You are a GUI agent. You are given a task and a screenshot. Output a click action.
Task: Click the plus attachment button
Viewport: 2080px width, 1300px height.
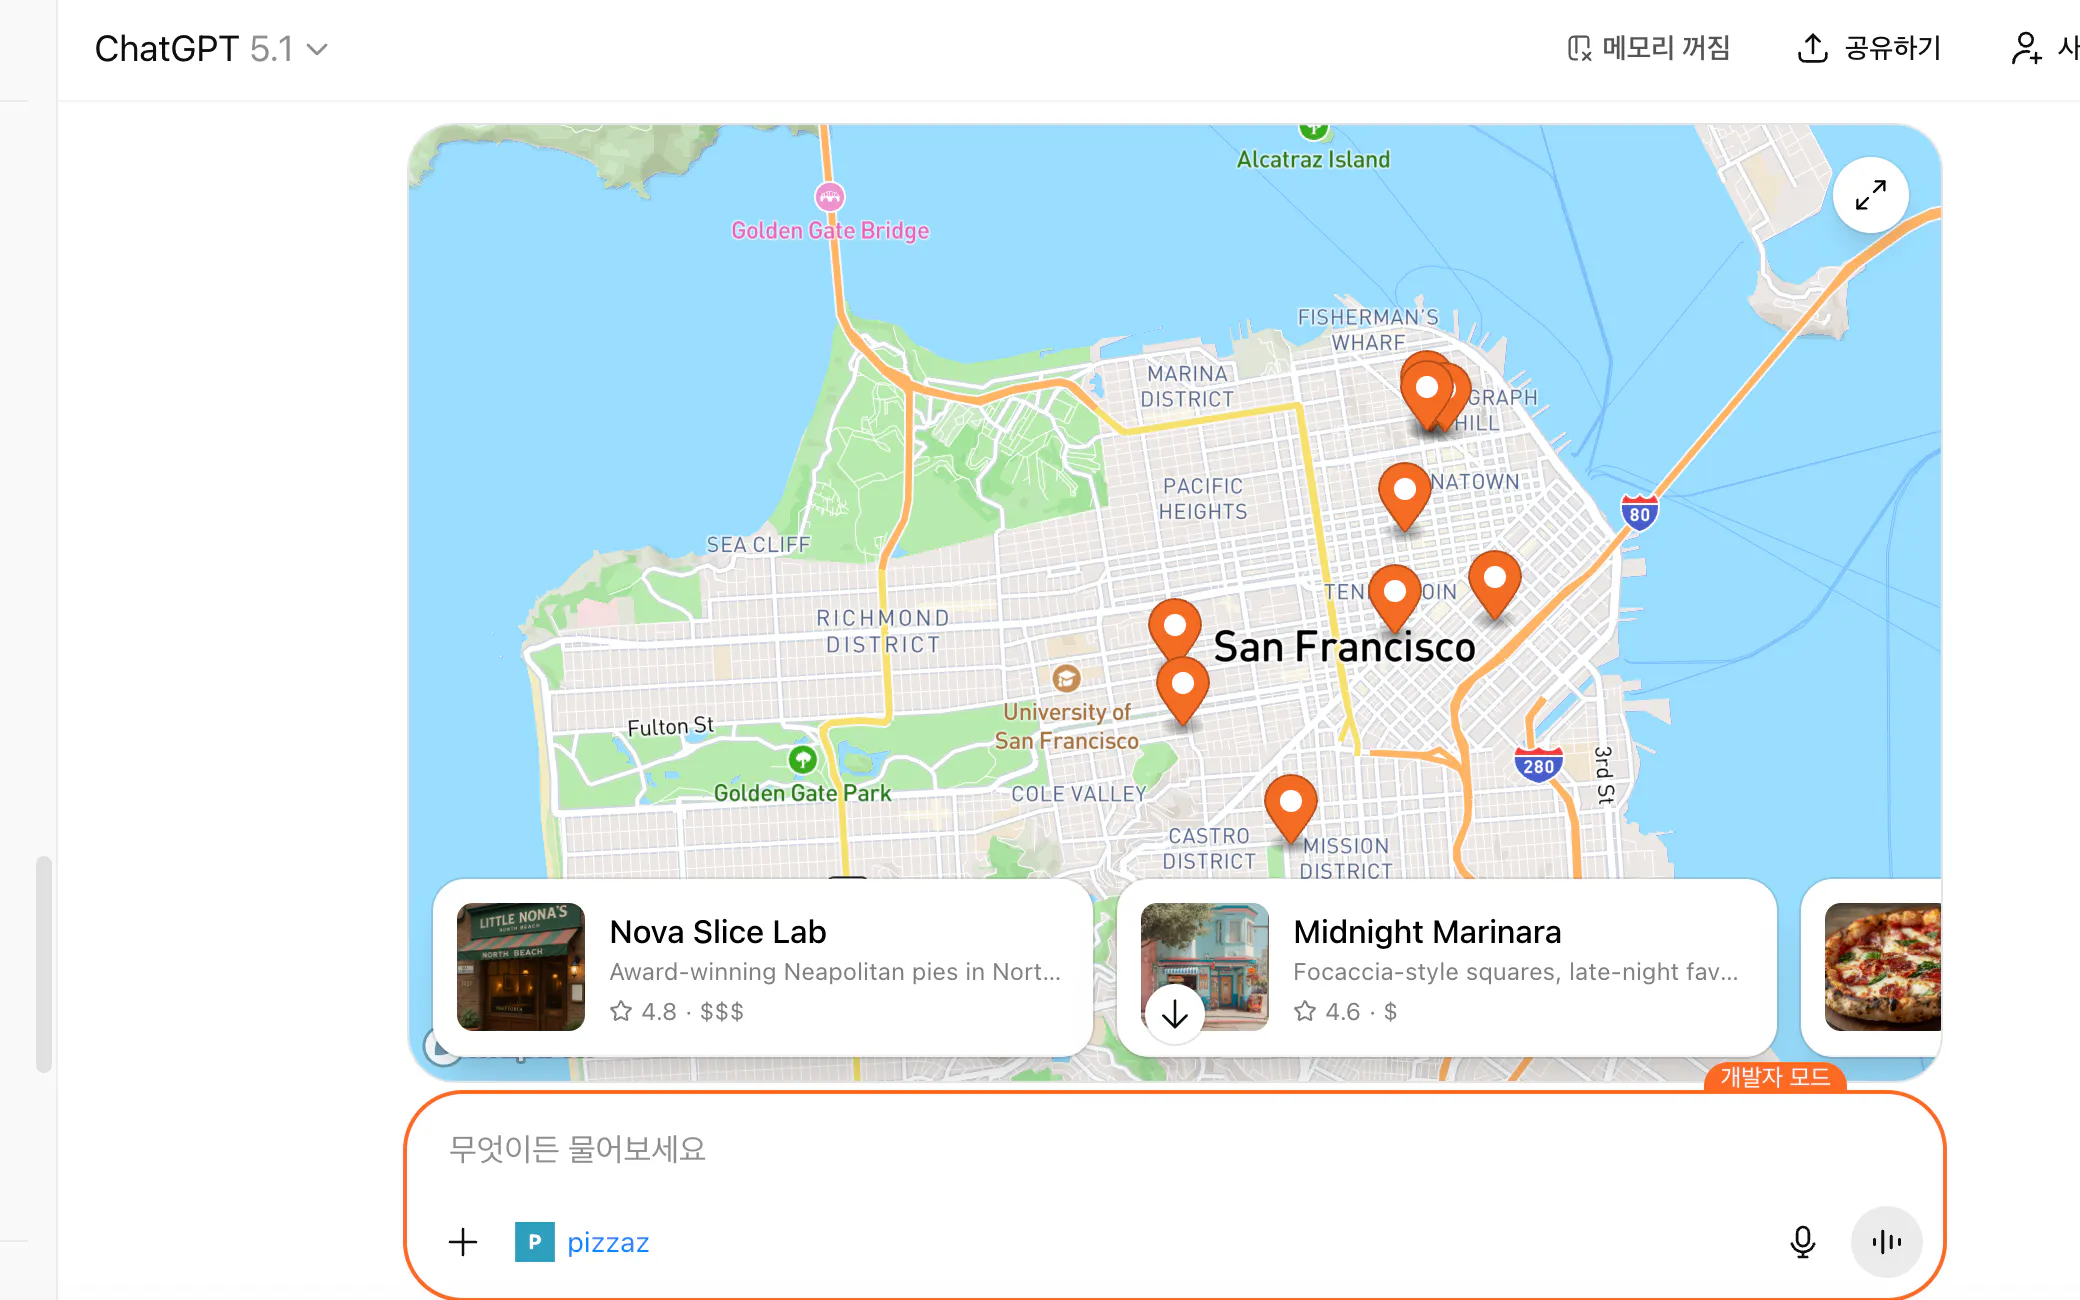pos(463,1242)
